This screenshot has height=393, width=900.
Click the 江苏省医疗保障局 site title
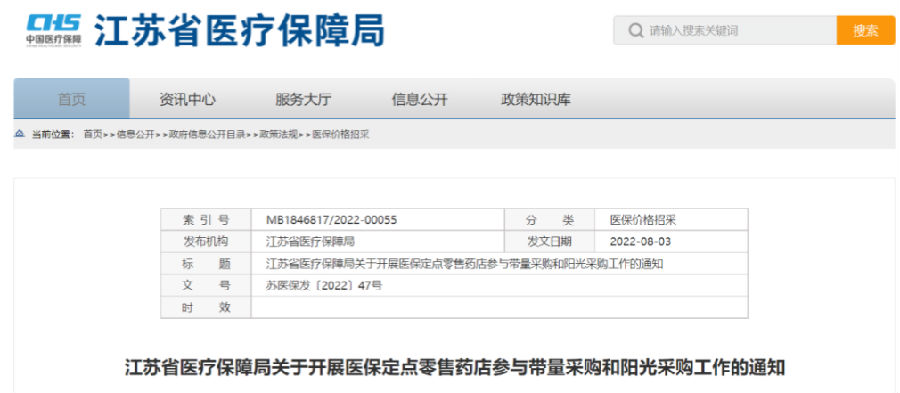pyautogui.click(x=239, y=30)
